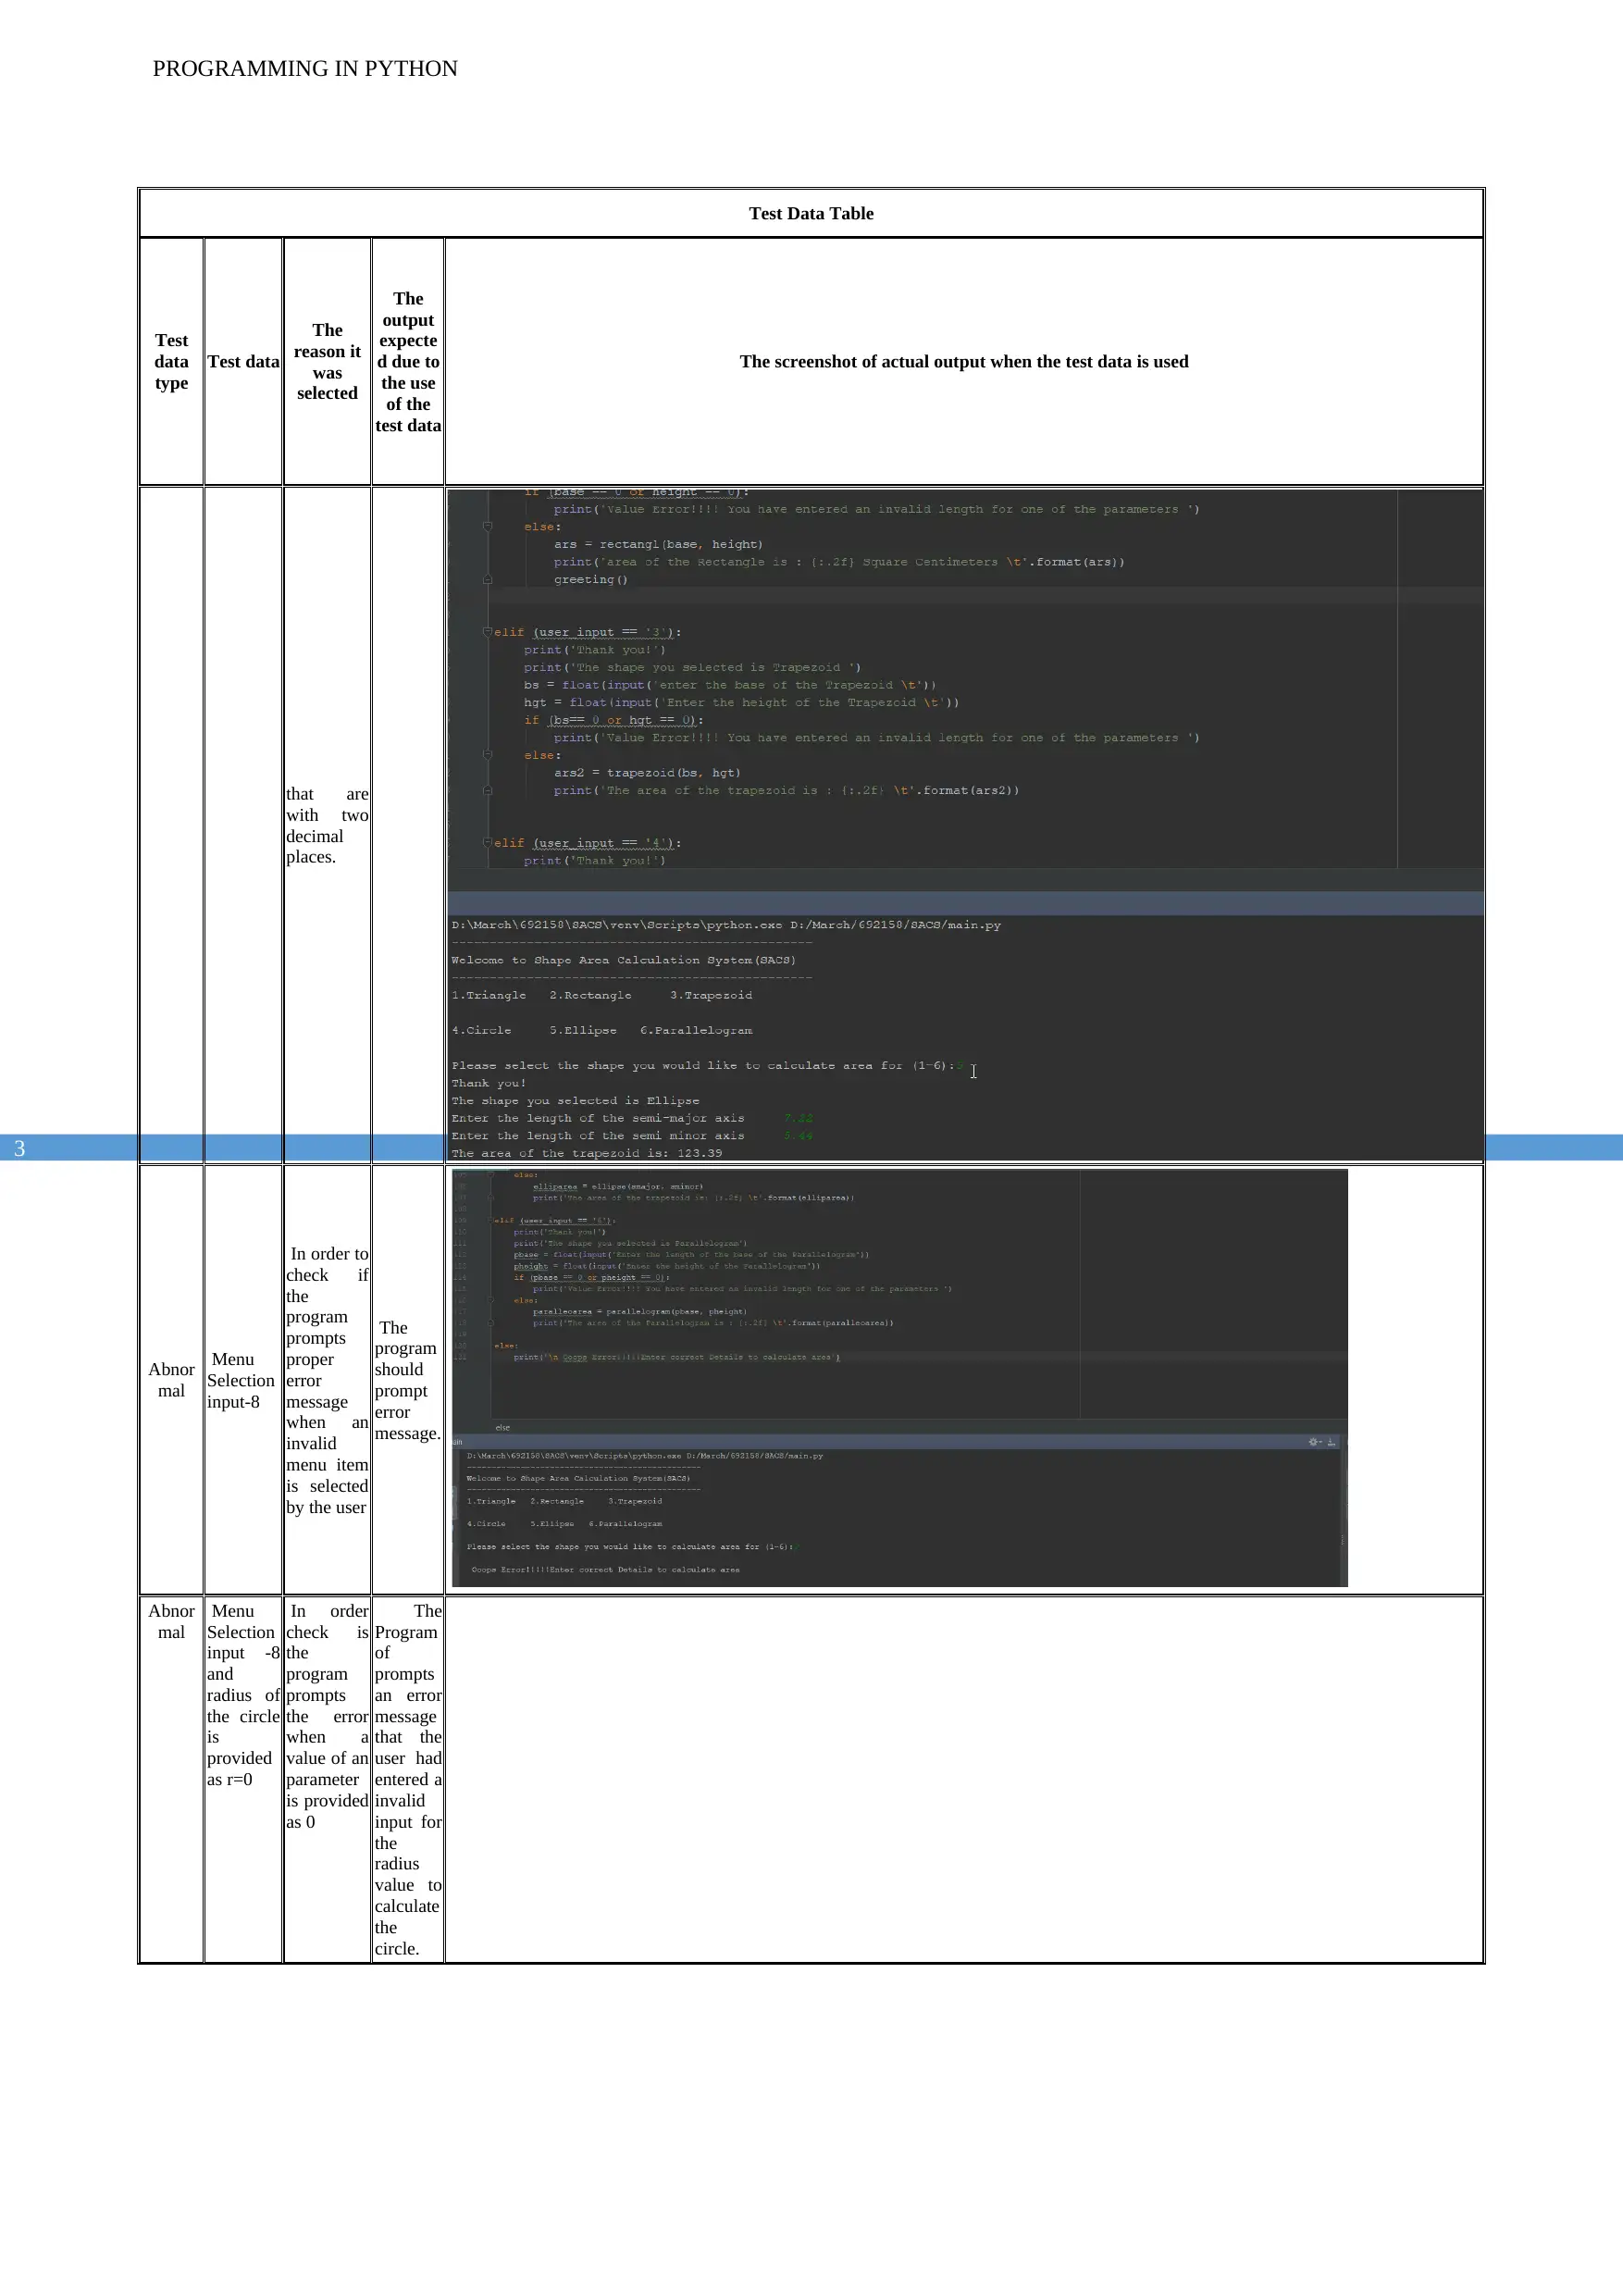Screen dimensions: 1623x2296
Task: Click 'Enter the length of the semi-major axis' line
Action: 597,1118
